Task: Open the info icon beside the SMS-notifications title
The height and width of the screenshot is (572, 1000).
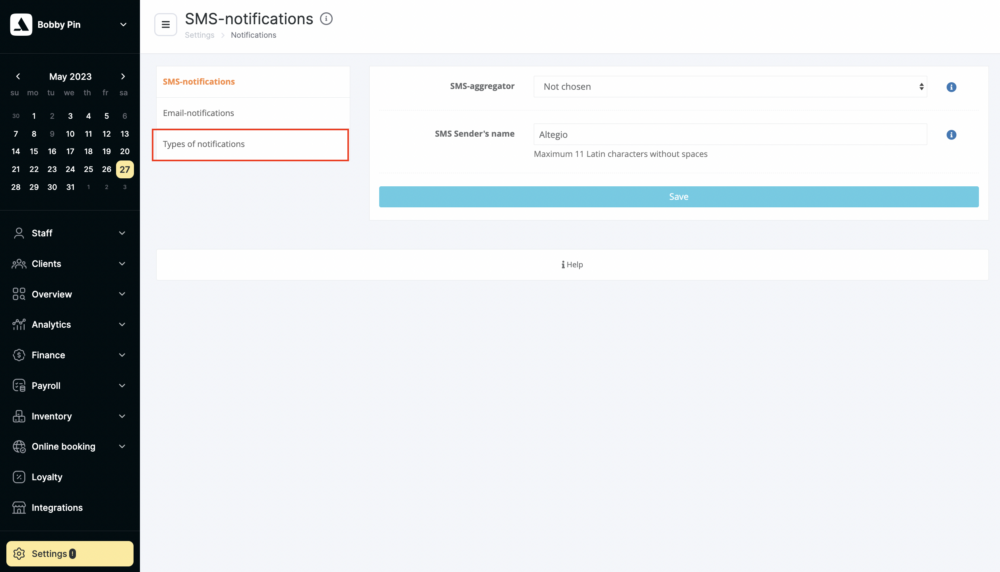Action: [327, 19]
